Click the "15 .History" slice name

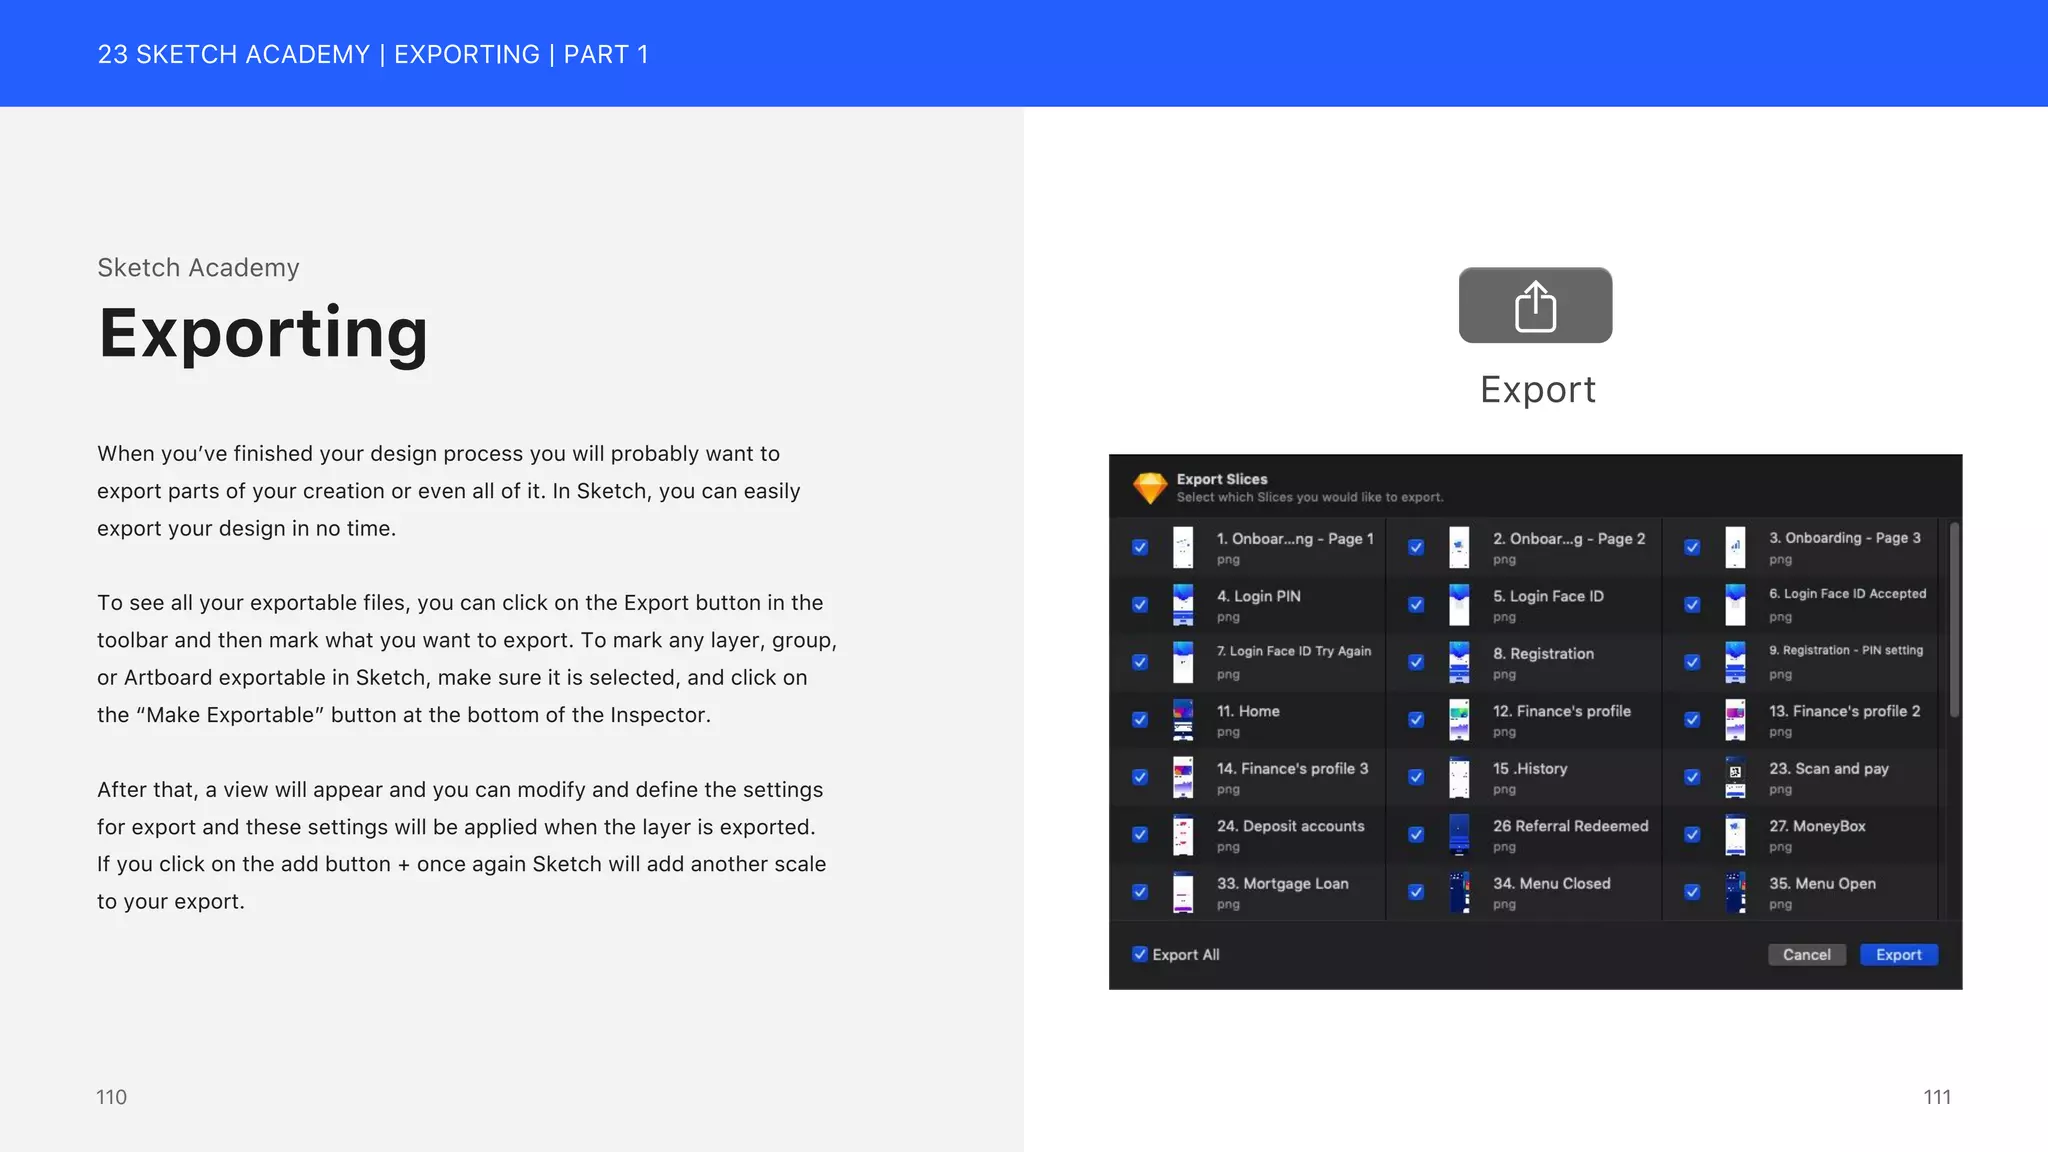point(1530,769)
